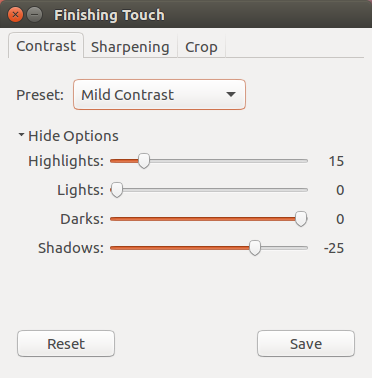Switch to the Sharpening tab
The width and height of the screenshot is (372, 378).
[x=130, y=47]
